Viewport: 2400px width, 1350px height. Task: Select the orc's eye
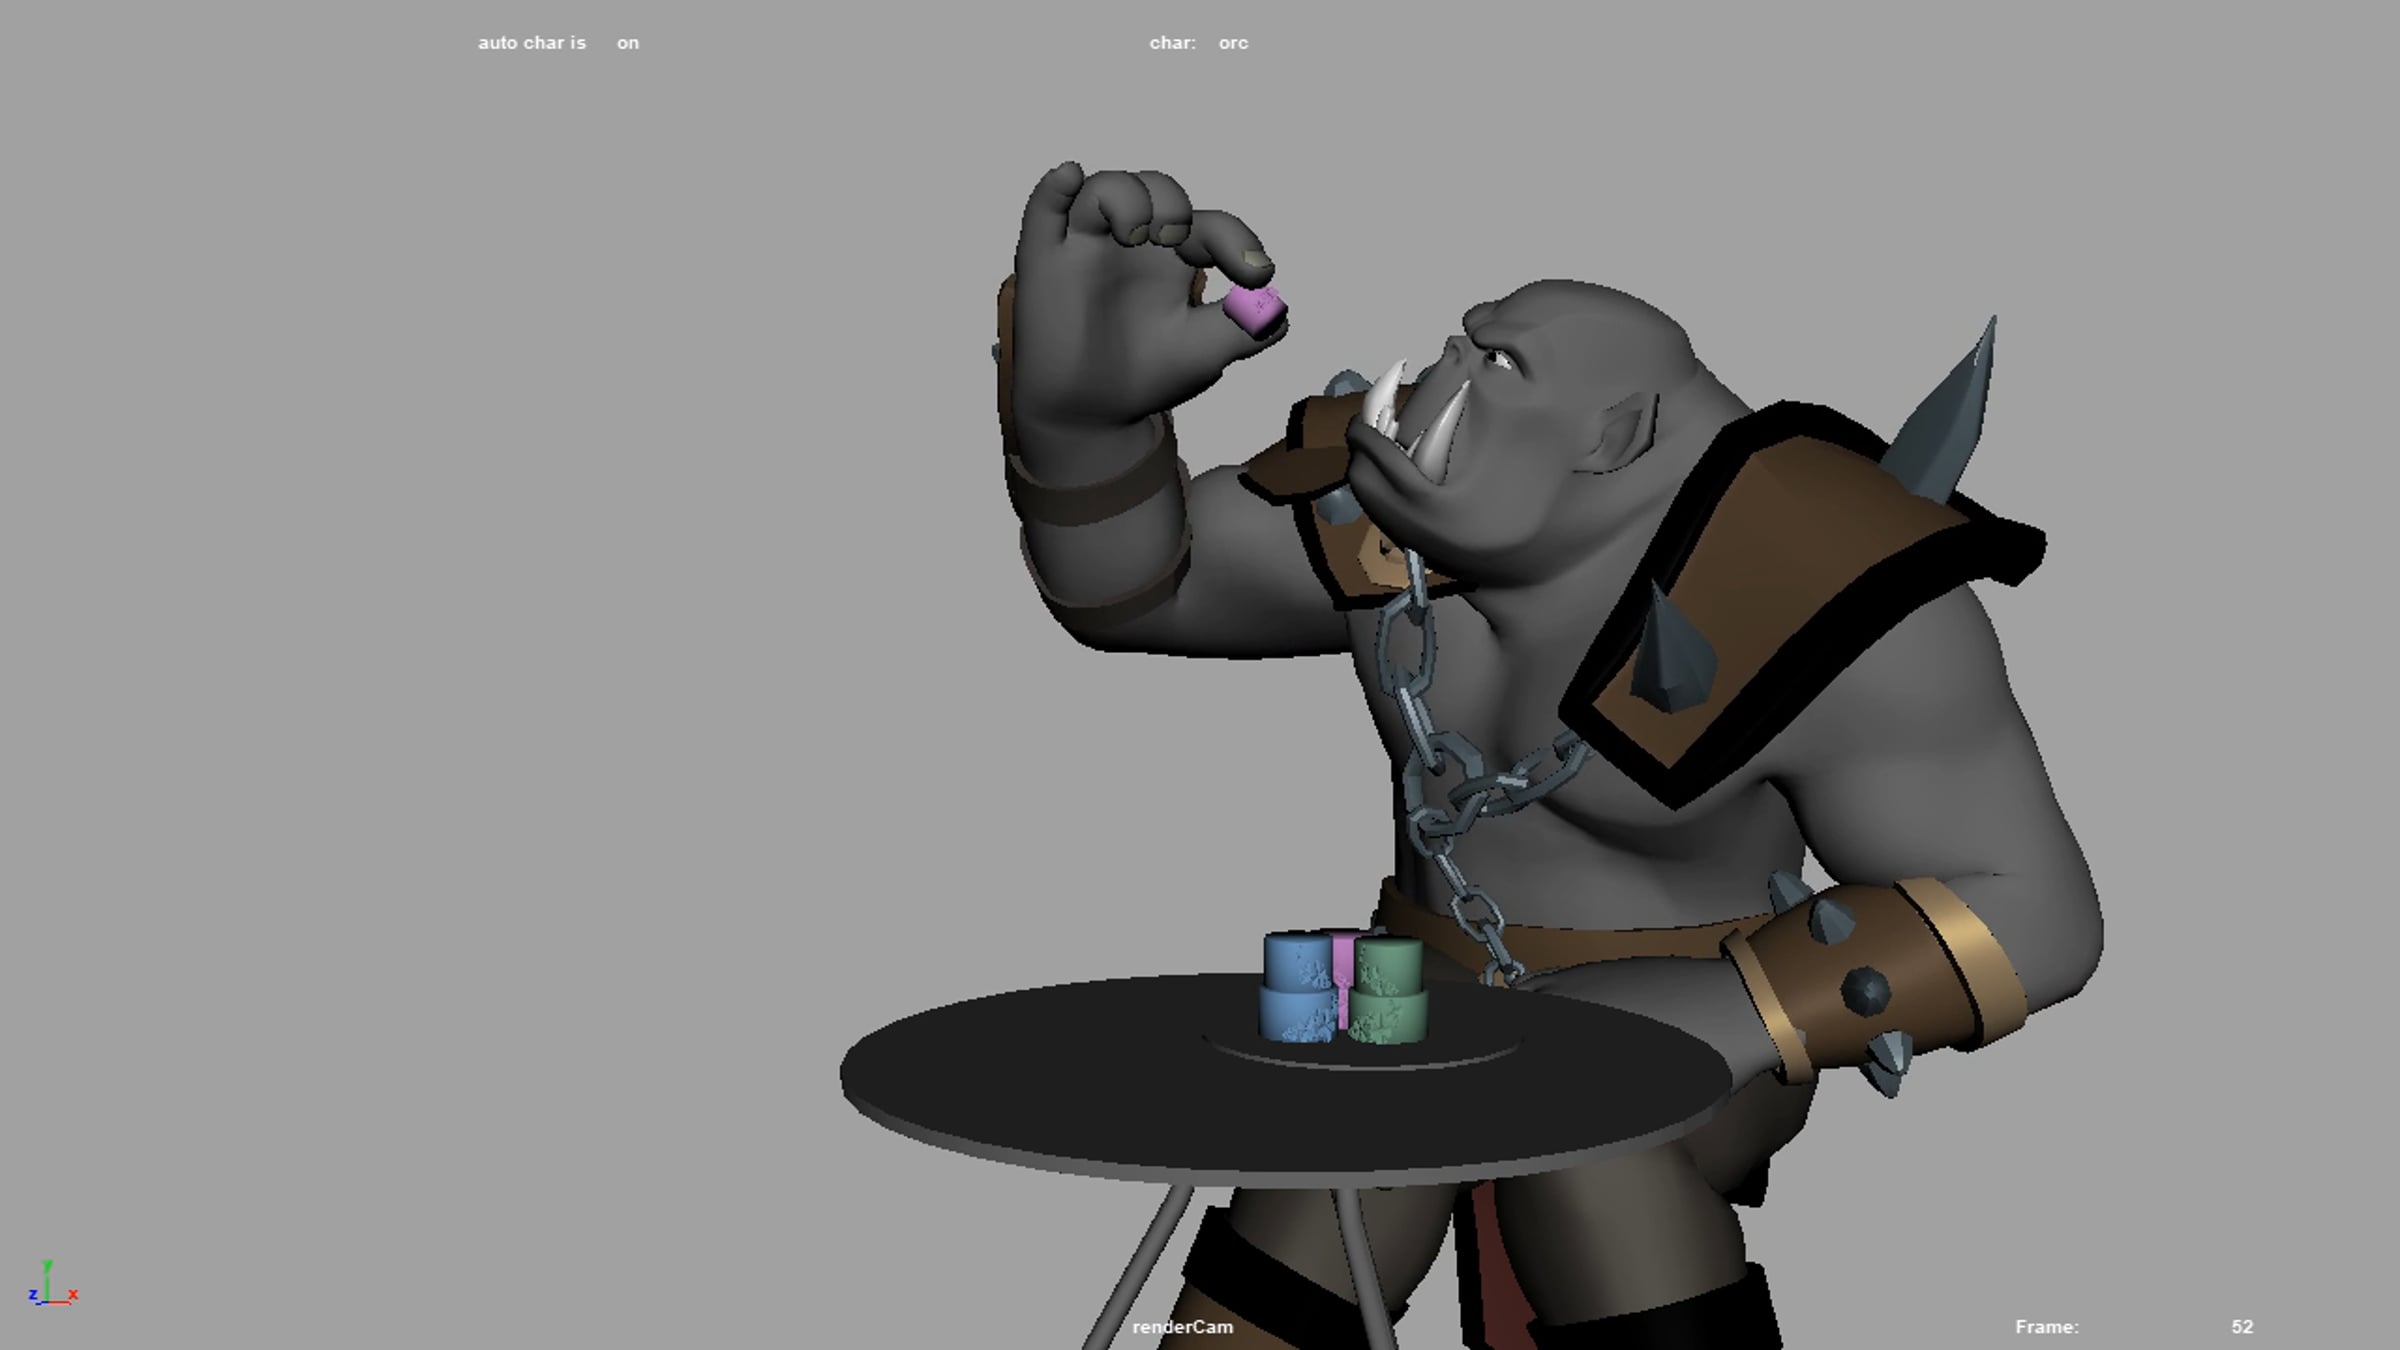click(x=1497, y=359)
